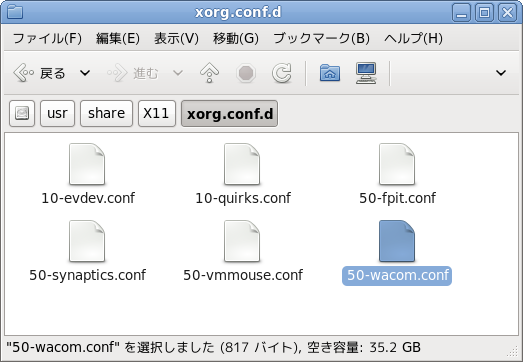Maximize the xorg.conf.d window

[484, 13]
